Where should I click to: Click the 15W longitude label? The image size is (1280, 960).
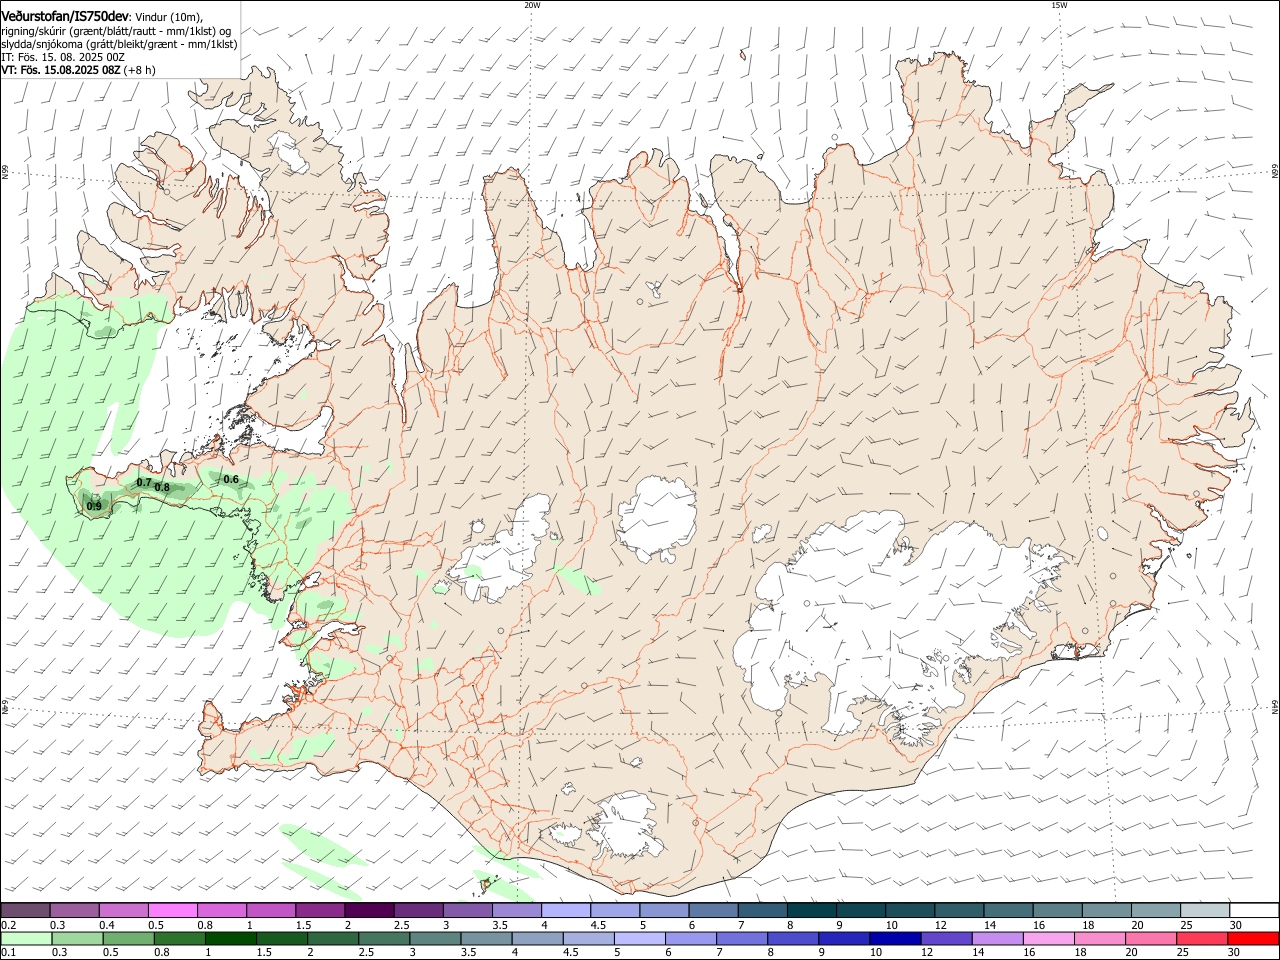coord(1059,5)
